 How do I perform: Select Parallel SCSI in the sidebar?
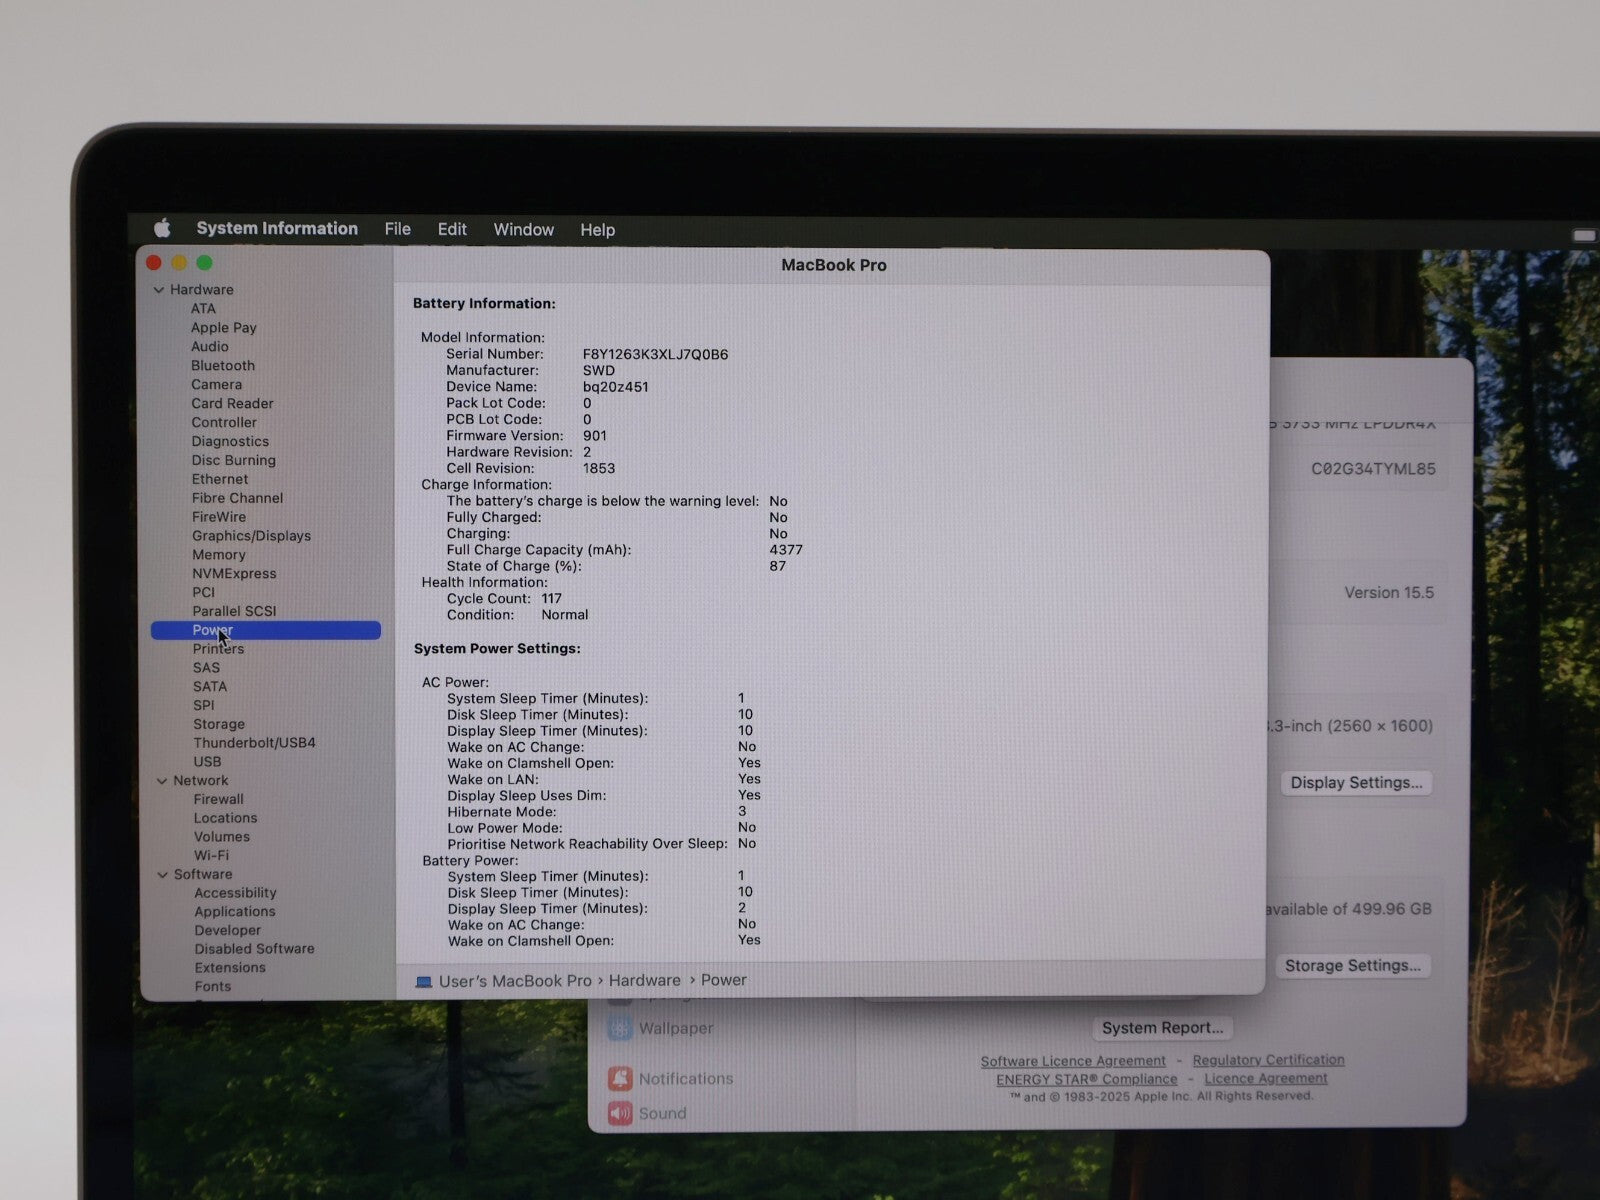click(x=234, y=611)
